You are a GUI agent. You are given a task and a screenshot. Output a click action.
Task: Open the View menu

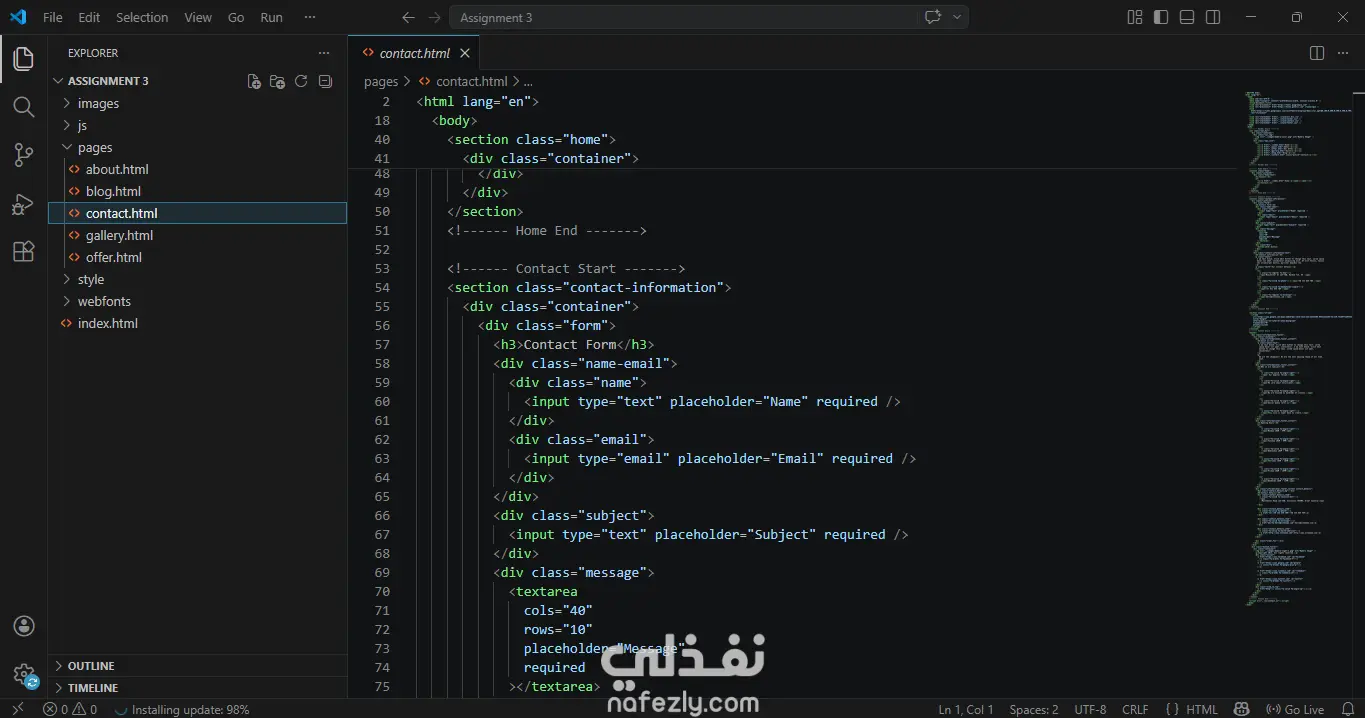(198, 17)
